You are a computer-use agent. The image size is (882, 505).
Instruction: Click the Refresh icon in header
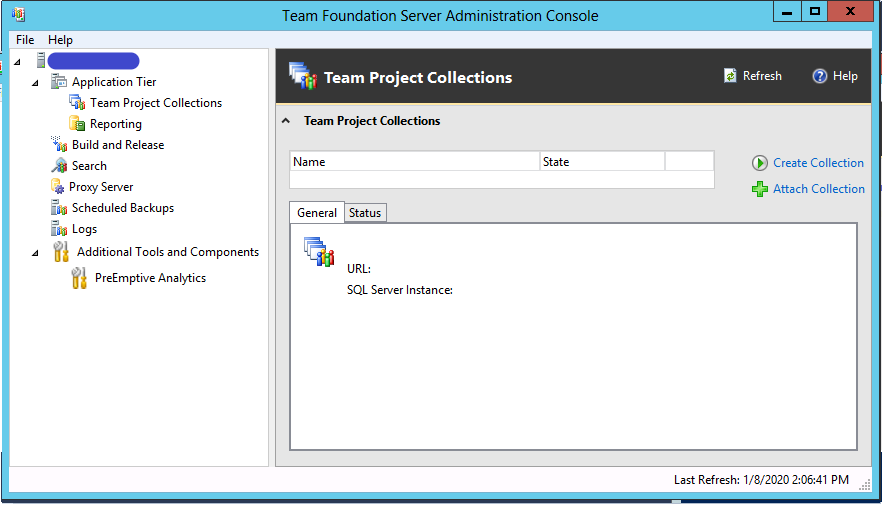pos(730,76)
